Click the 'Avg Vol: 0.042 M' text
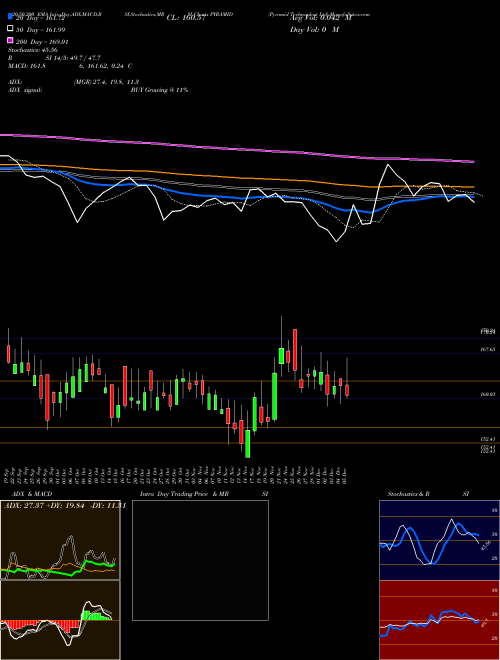500x660 pixels. pos(320,18)
